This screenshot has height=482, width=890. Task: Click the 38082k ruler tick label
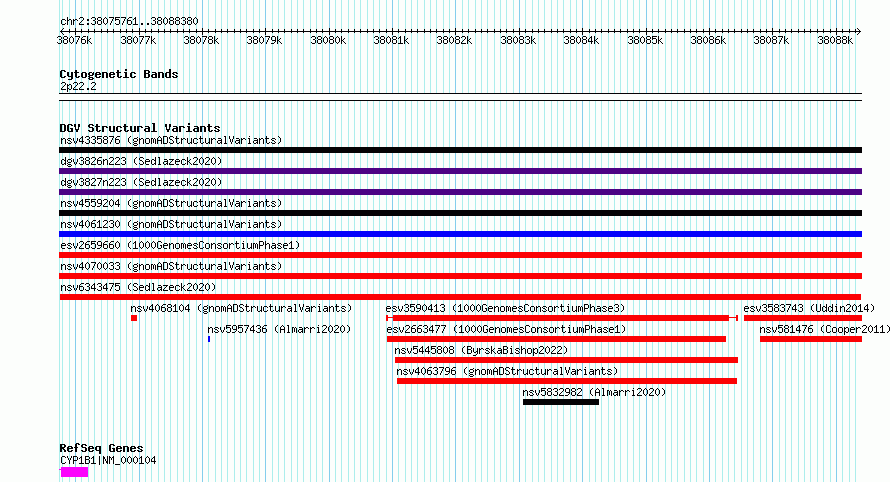[x=454, y=41]
